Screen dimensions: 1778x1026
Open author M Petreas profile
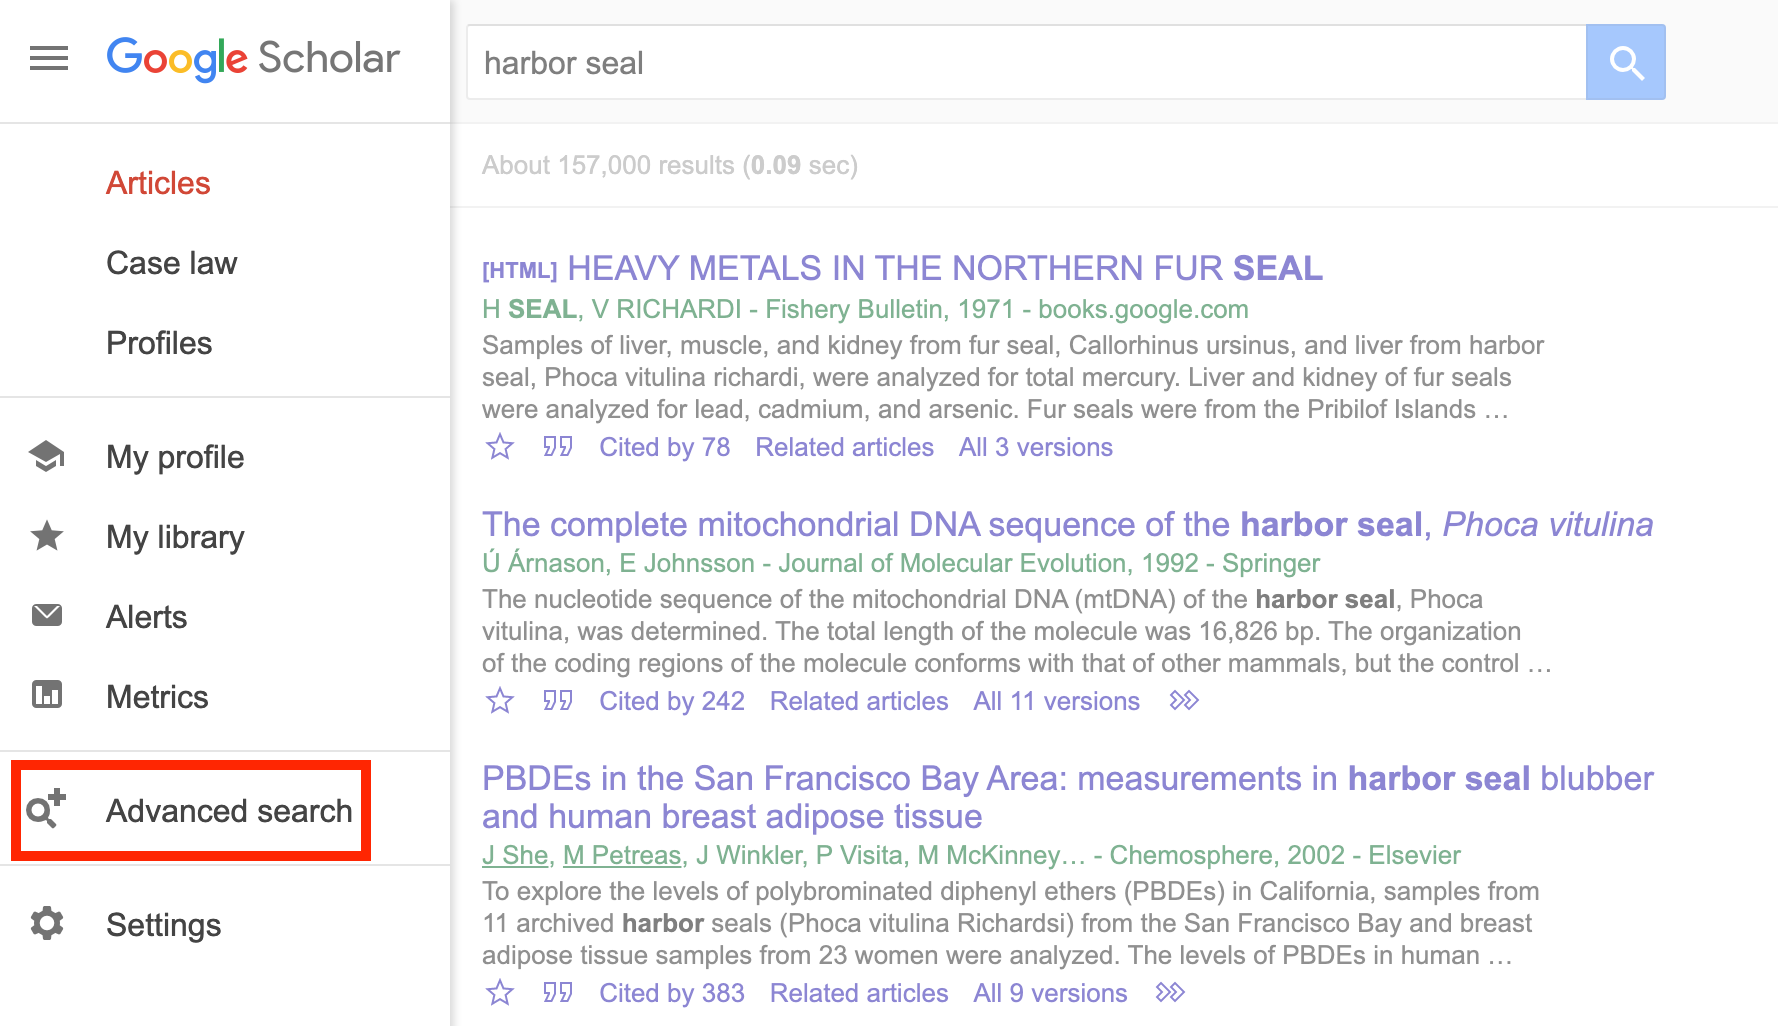tap(621, 855)
